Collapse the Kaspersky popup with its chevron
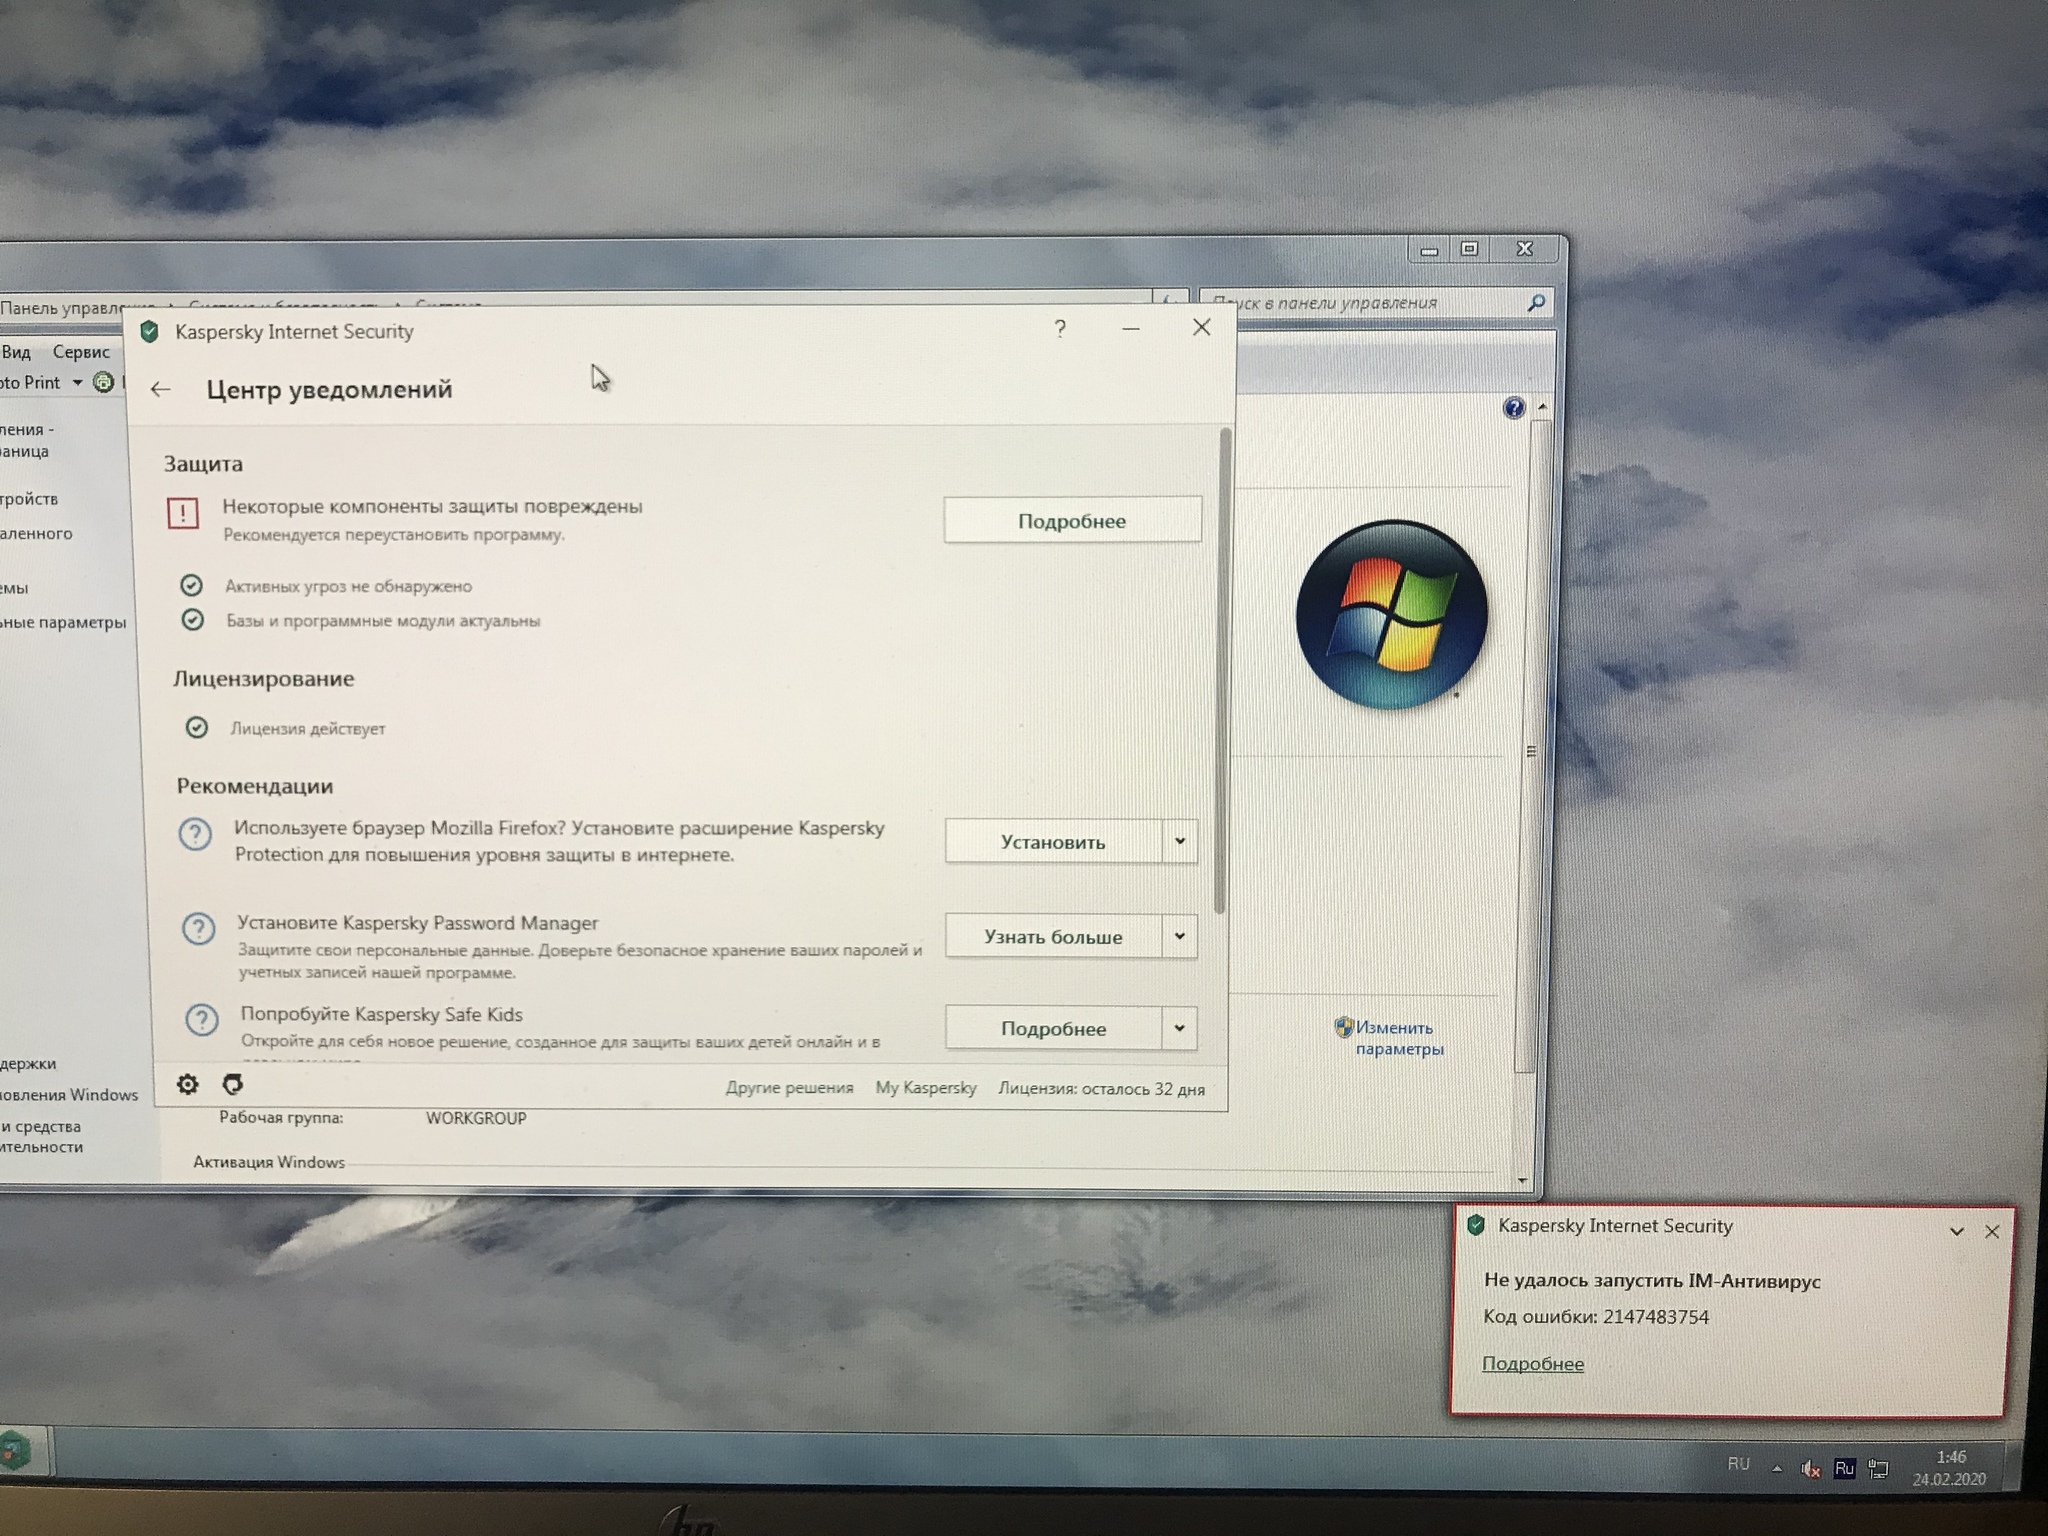 [x=1957, y=1232]
